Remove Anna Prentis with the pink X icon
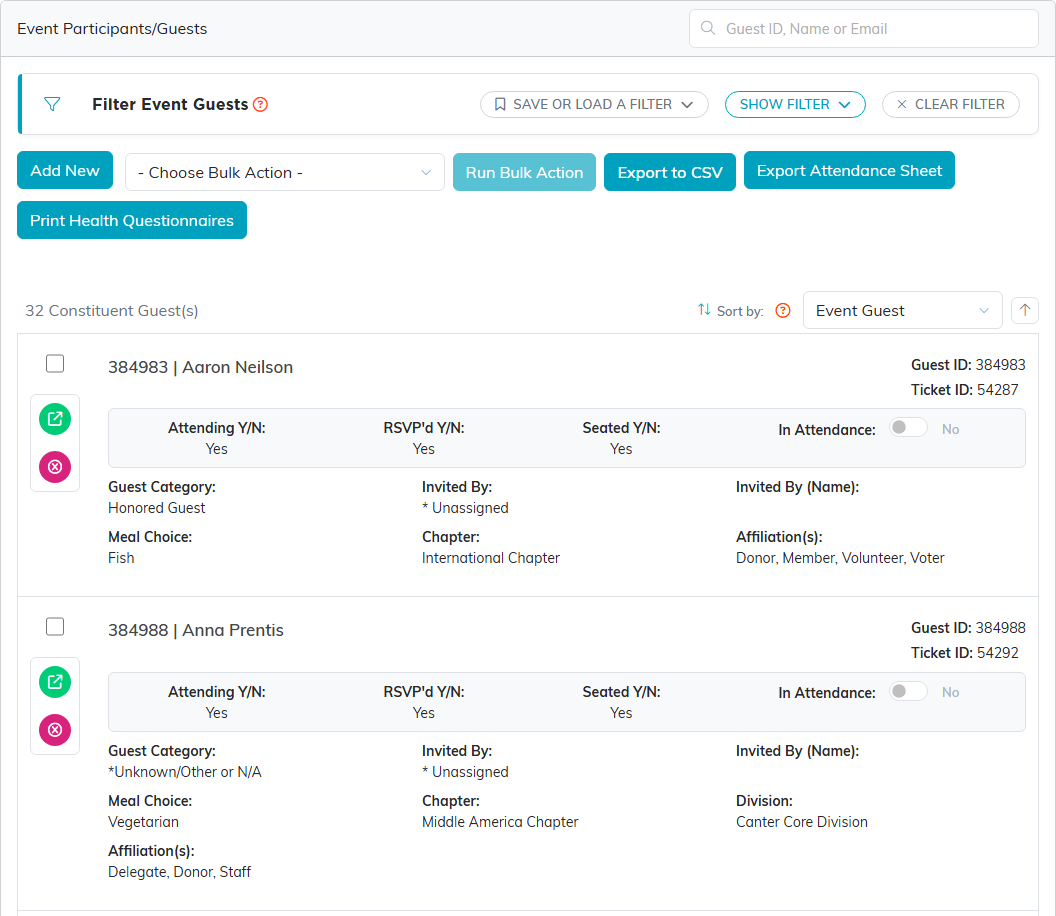The width and height of the screenshot is (1056, 916). tap(55, 729)
